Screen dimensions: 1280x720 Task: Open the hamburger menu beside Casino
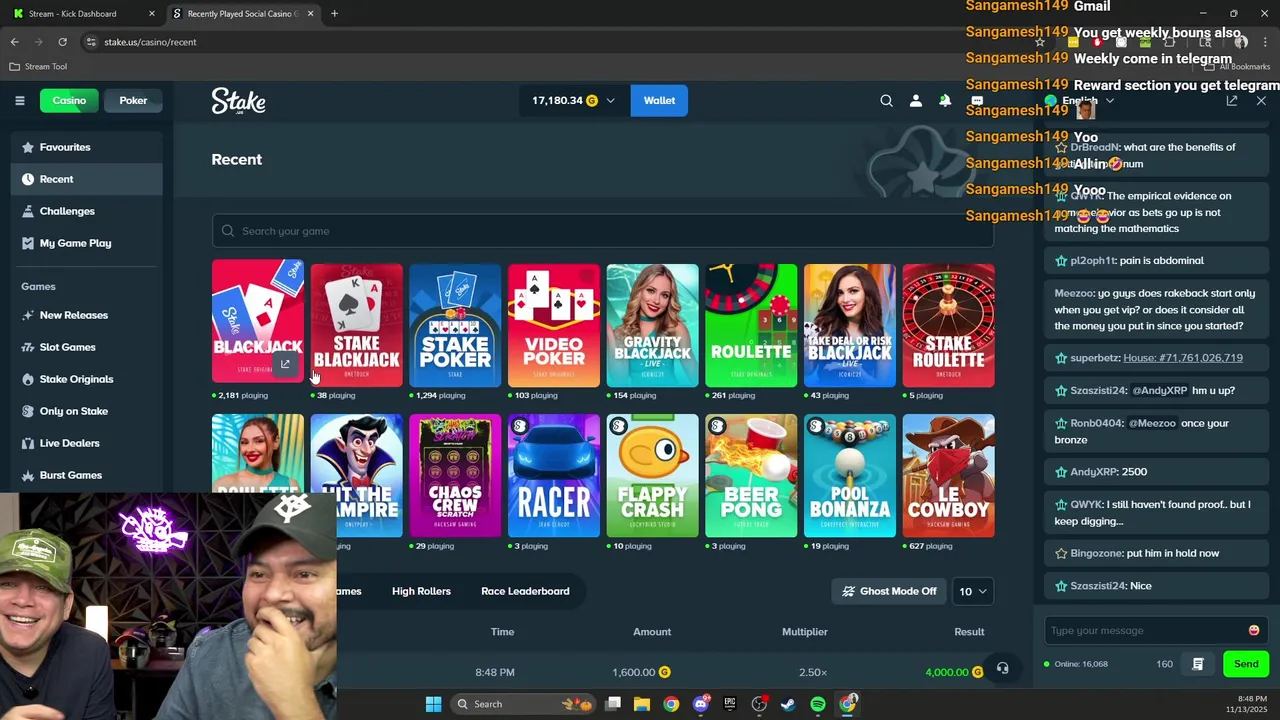click(19, 100)
